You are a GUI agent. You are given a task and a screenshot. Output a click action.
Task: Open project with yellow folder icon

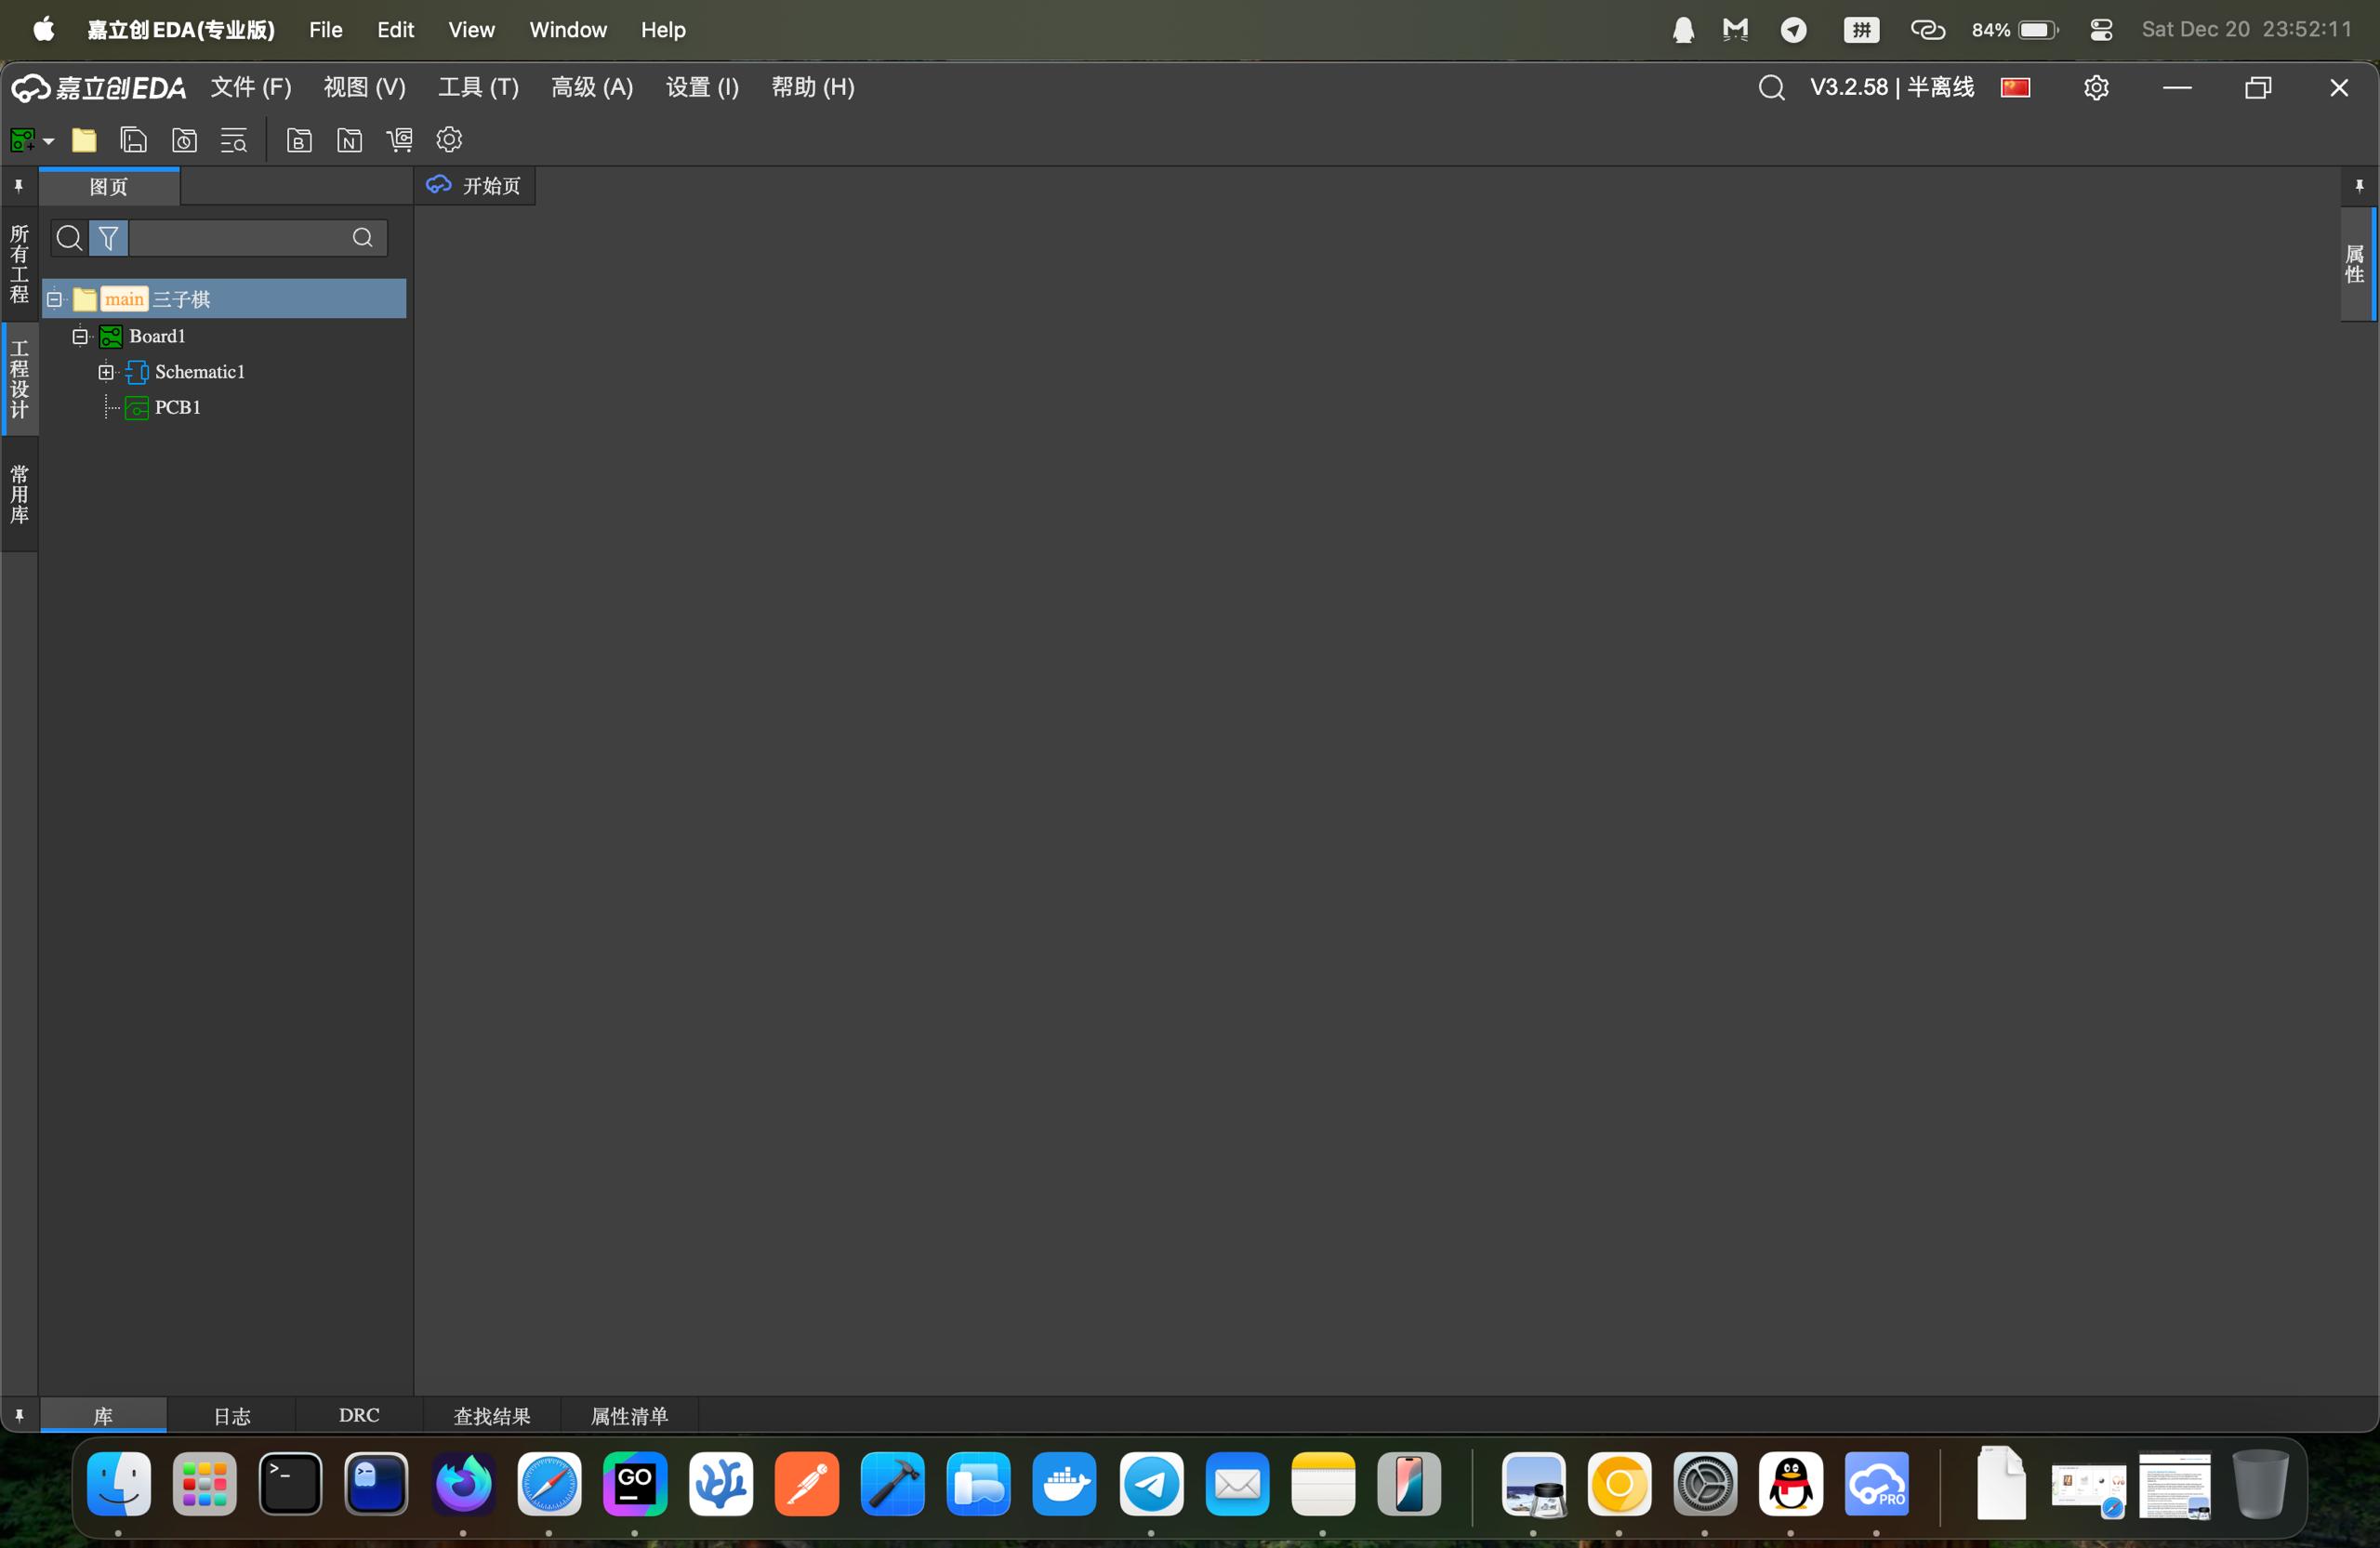[x=84, y=140]
